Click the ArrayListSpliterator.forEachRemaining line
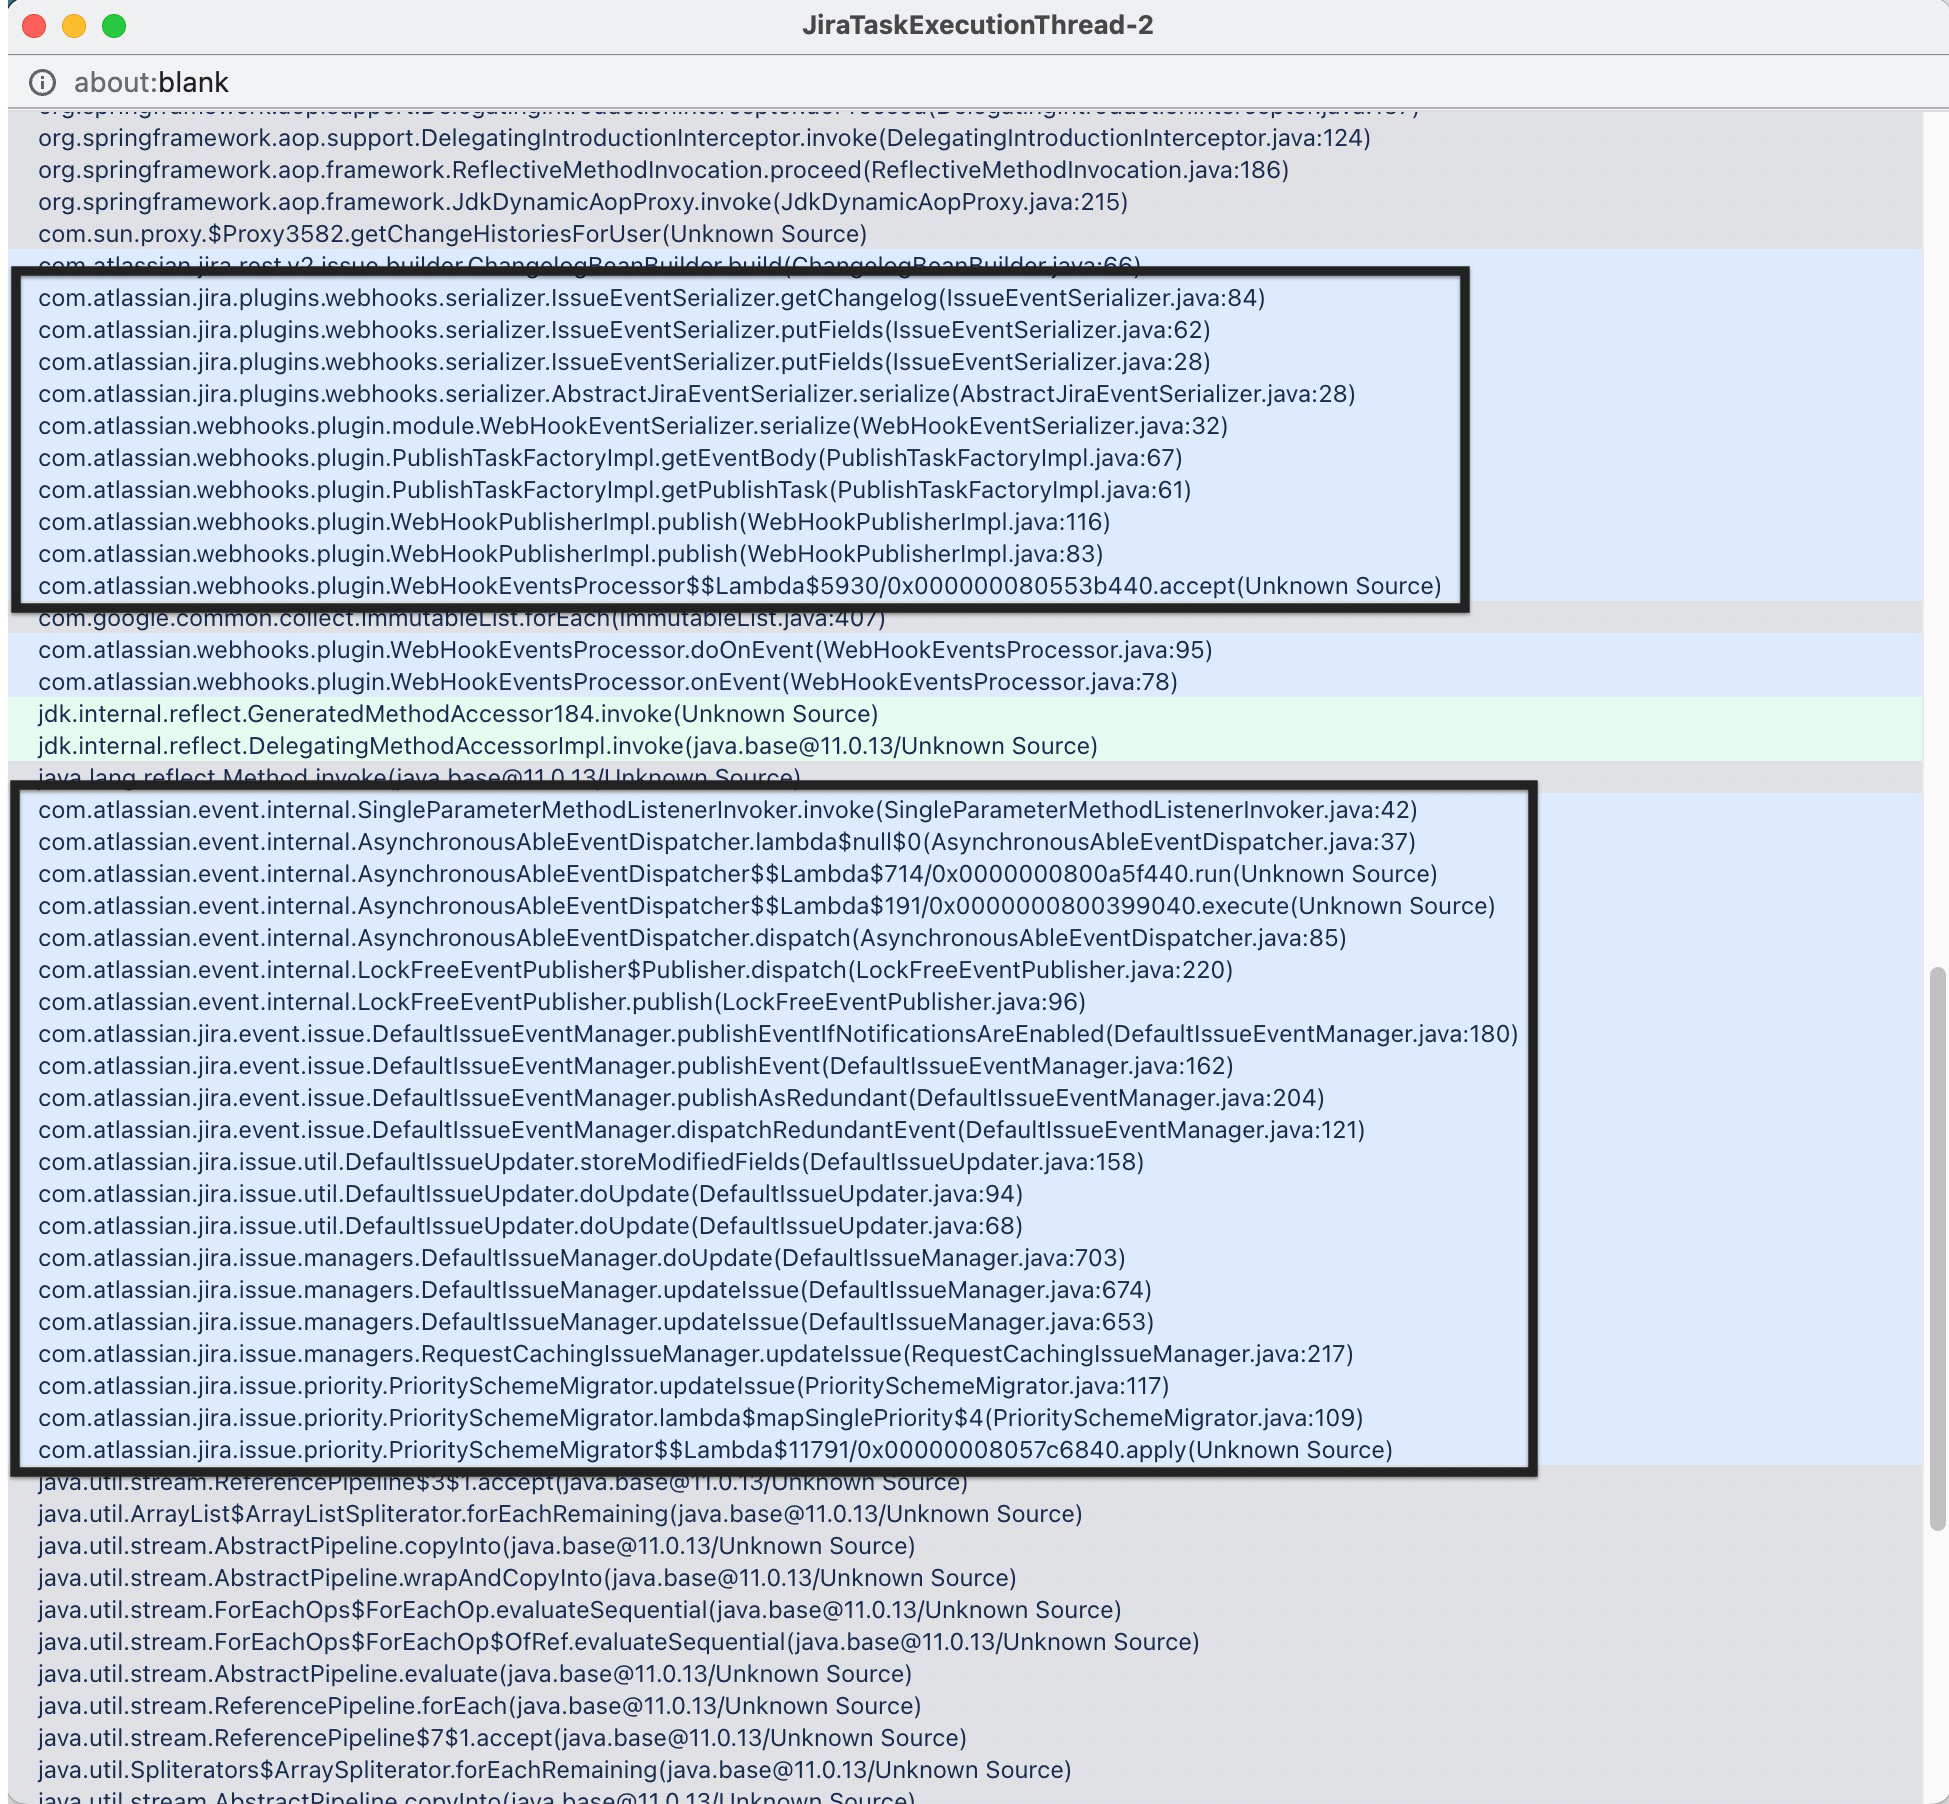Viewport: 1949px width, 1804px height. click(560, 1514)
